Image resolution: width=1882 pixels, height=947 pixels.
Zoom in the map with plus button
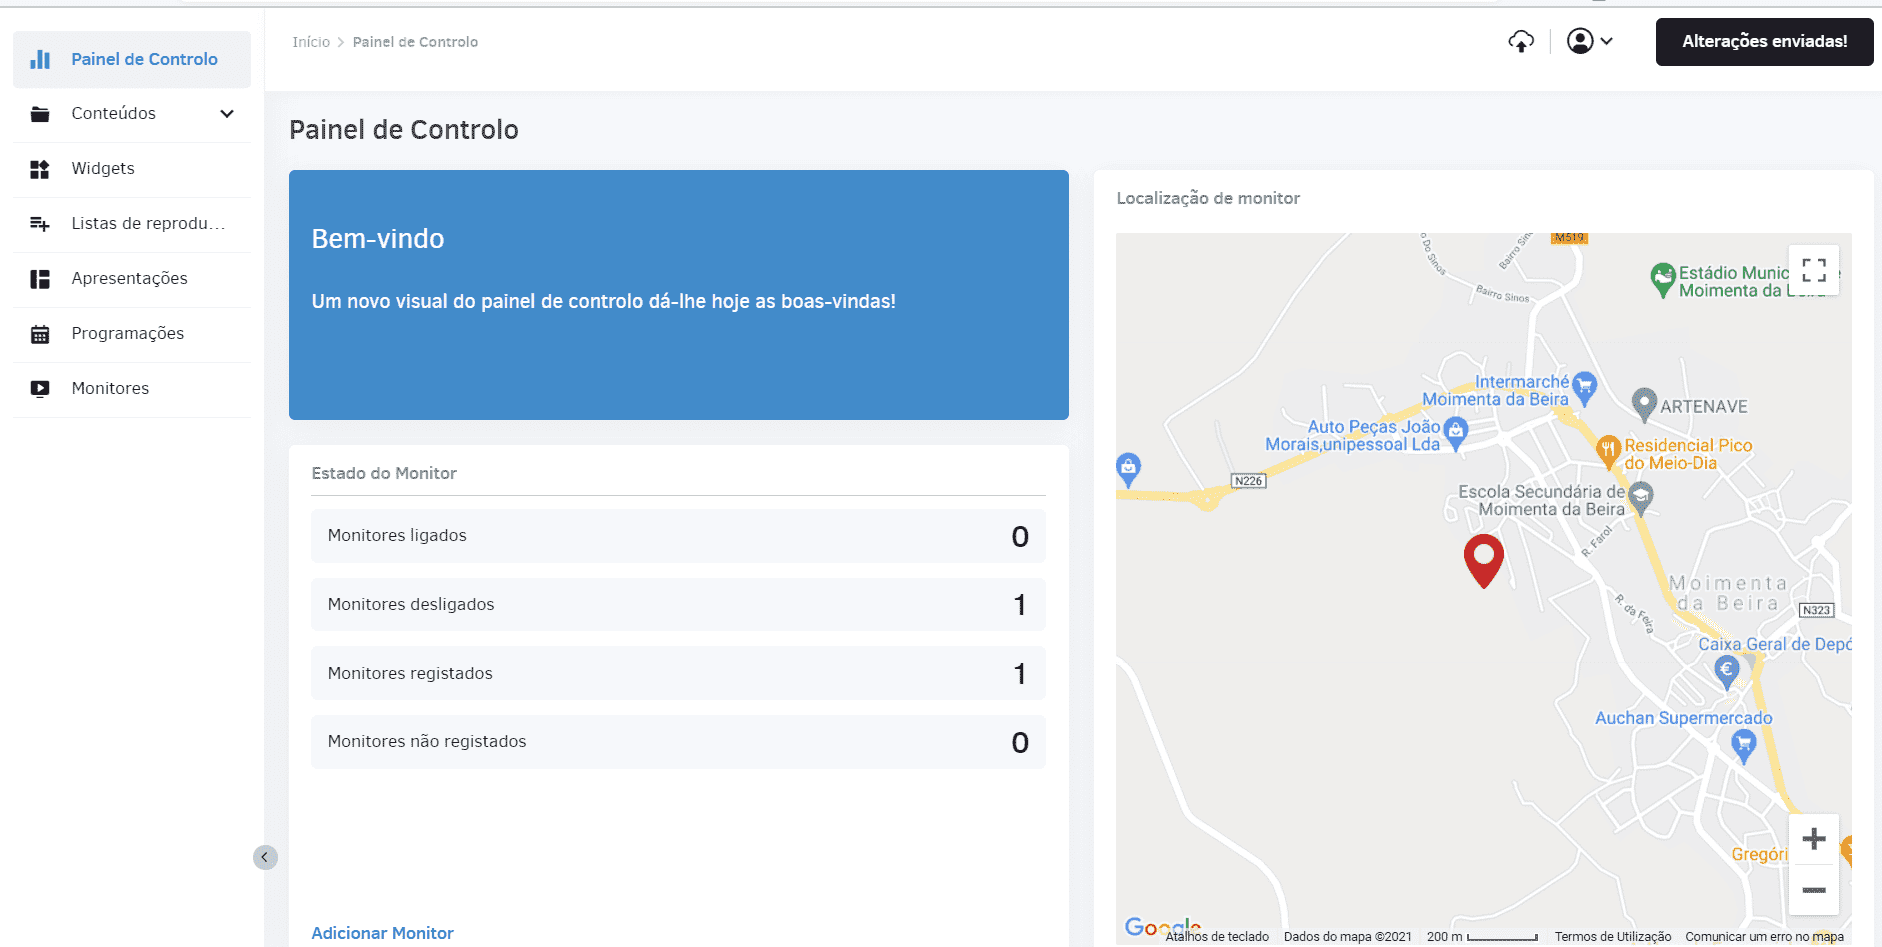pyautogui.click(x=1814, y=839)
